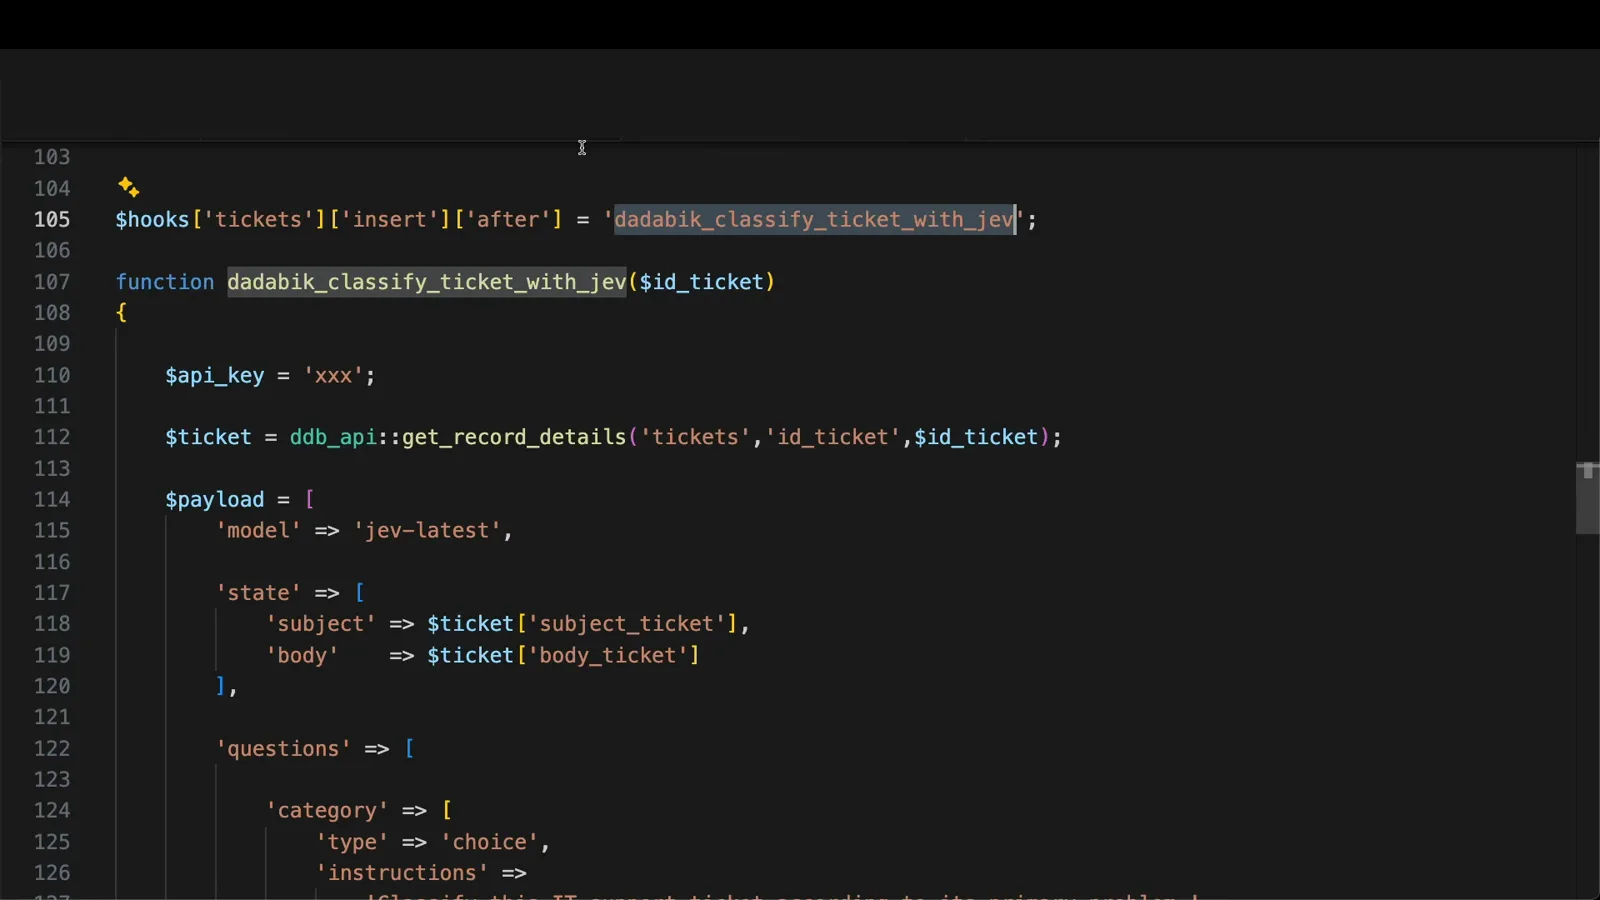Click the 'category' key on line 124
The width and height of the screenshot is (1600, 900).
pos(327,811)
